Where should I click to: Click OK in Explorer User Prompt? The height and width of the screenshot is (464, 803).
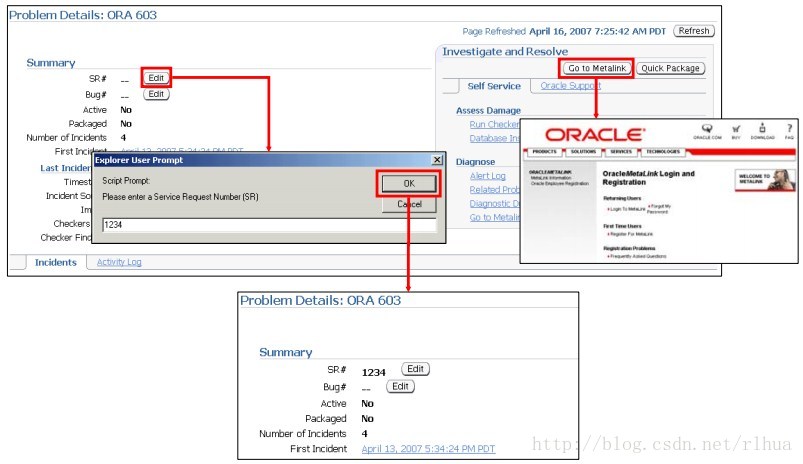(x=409, y=183)
